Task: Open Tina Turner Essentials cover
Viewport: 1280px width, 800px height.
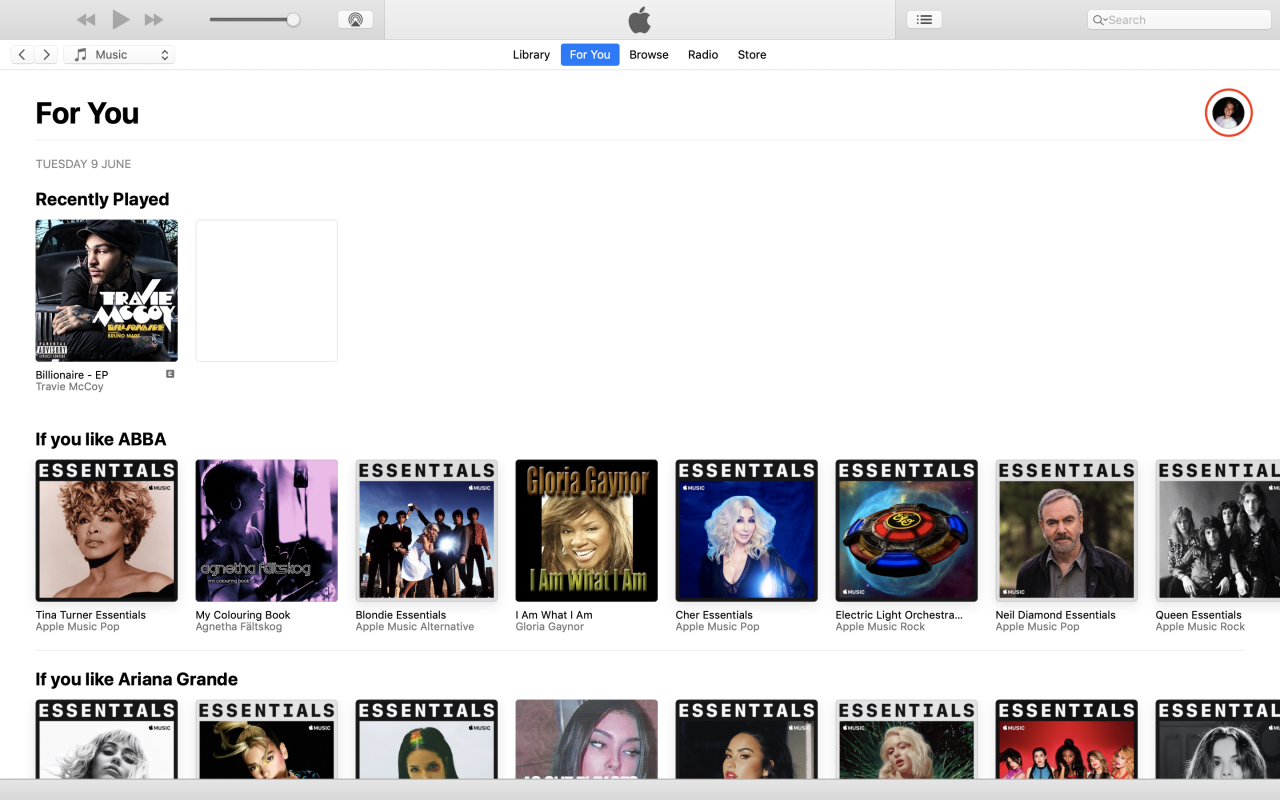Action: coord(107,531)
